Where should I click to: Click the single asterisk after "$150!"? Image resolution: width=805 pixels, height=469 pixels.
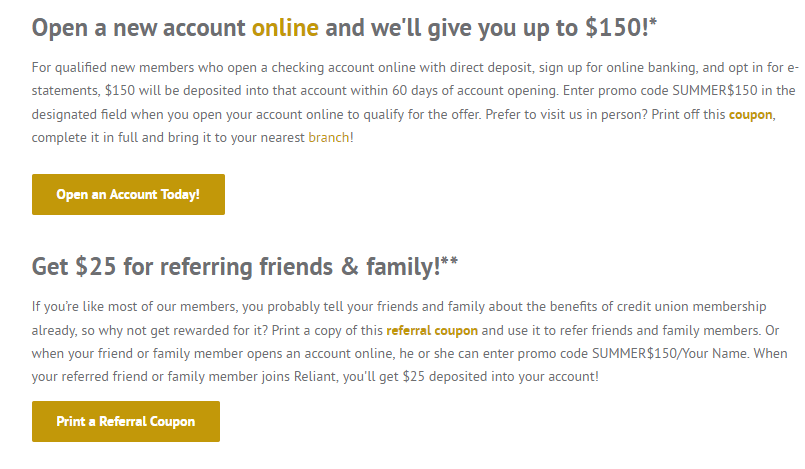653,22
